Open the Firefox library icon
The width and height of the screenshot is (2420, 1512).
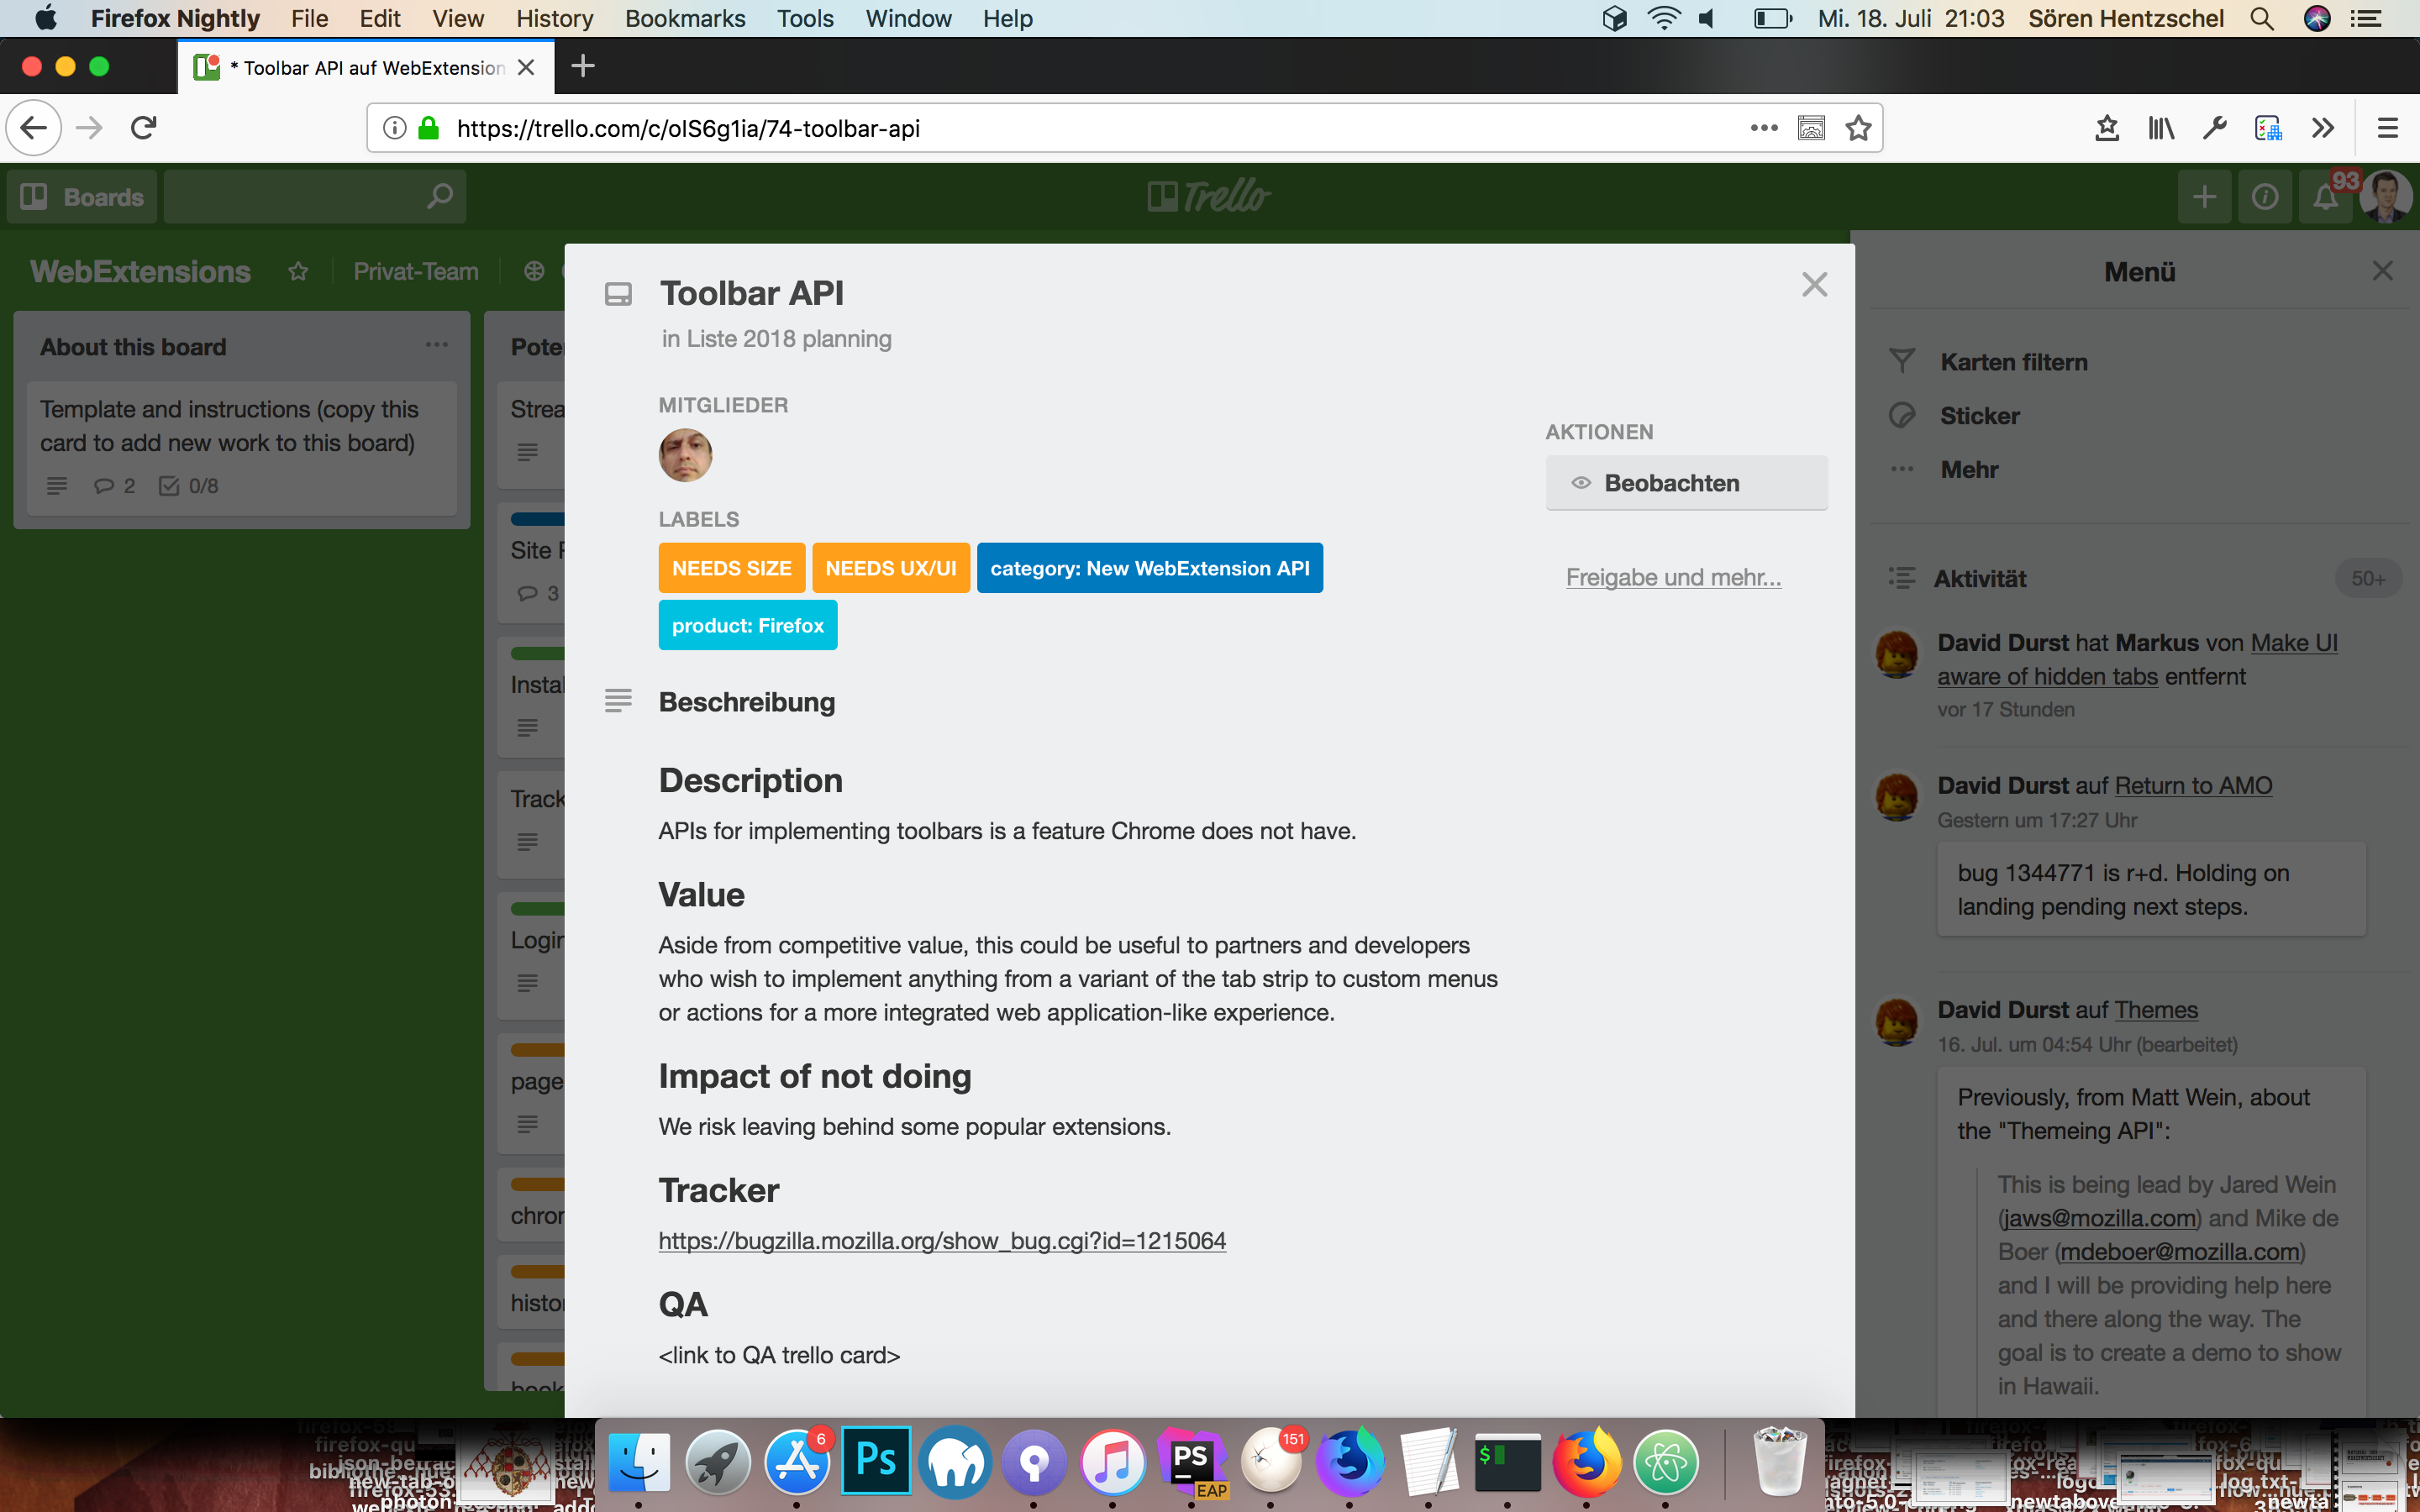click(x=2161, y=128)
